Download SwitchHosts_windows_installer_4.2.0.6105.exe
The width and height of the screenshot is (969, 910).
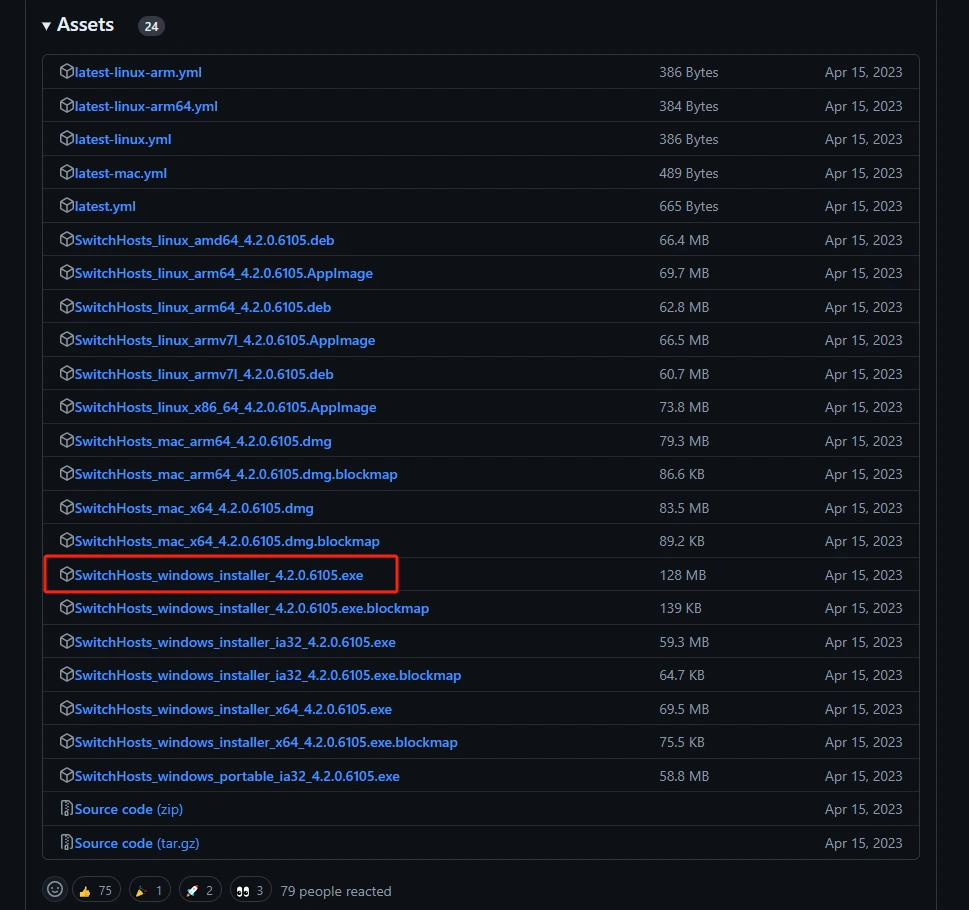[219, 575]
